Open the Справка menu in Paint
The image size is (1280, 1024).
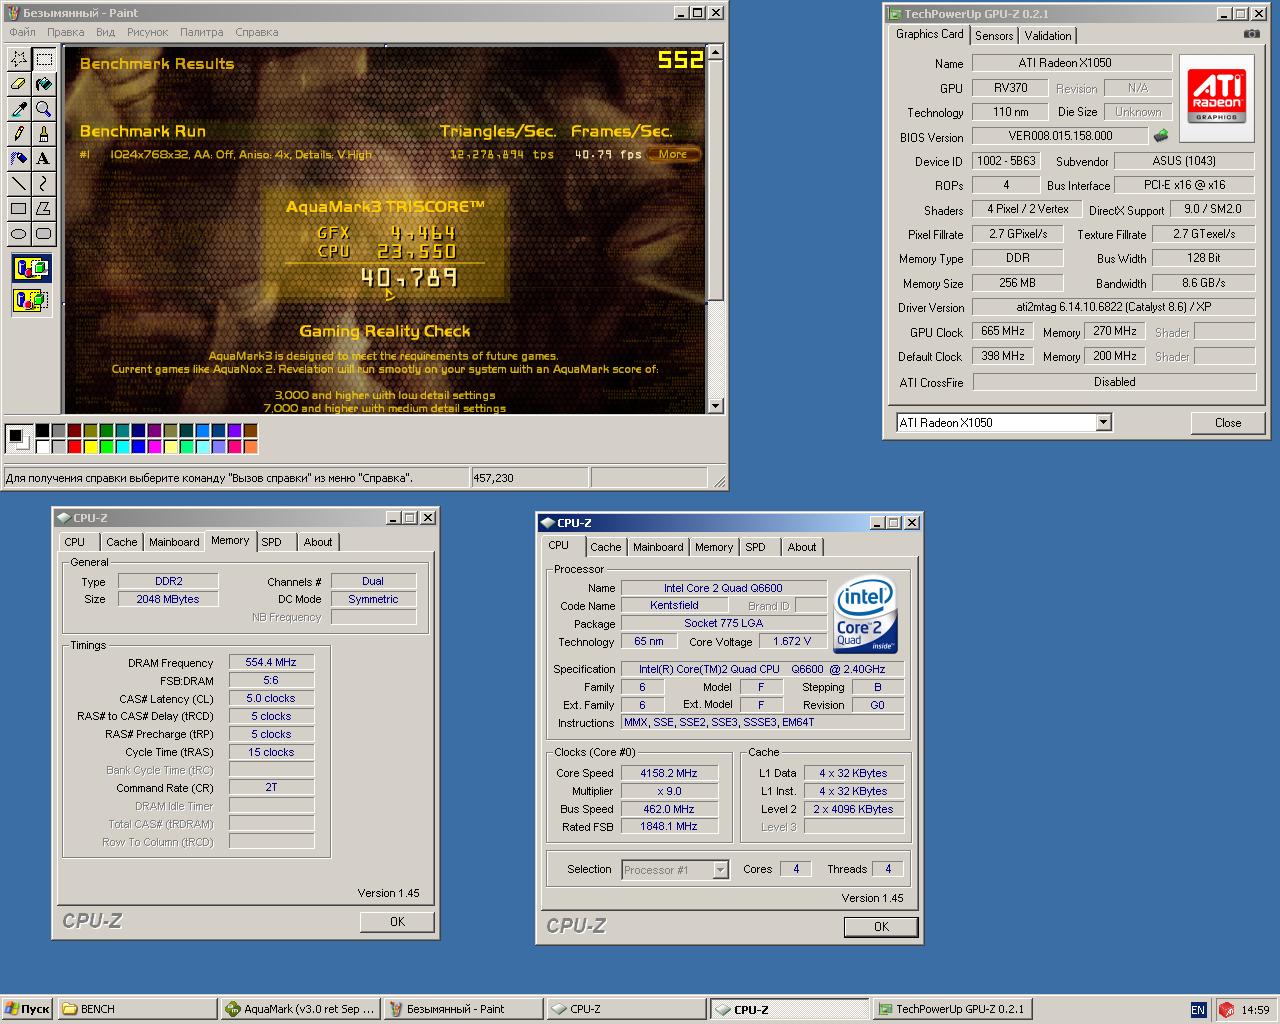(256, 32)
